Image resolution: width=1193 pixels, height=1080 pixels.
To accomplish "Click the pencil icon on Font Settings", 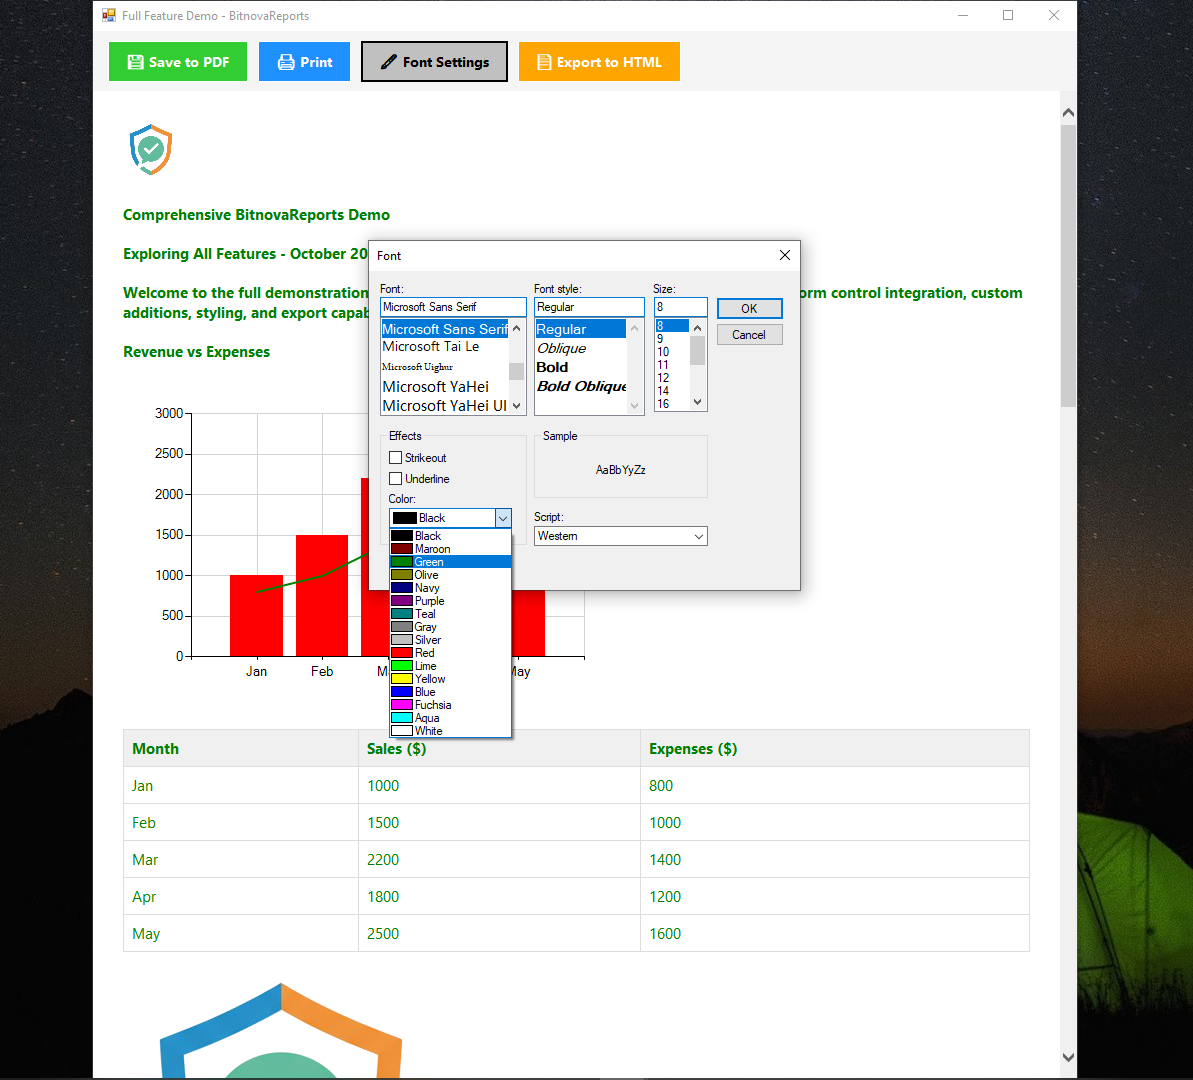I will (388, 62).
